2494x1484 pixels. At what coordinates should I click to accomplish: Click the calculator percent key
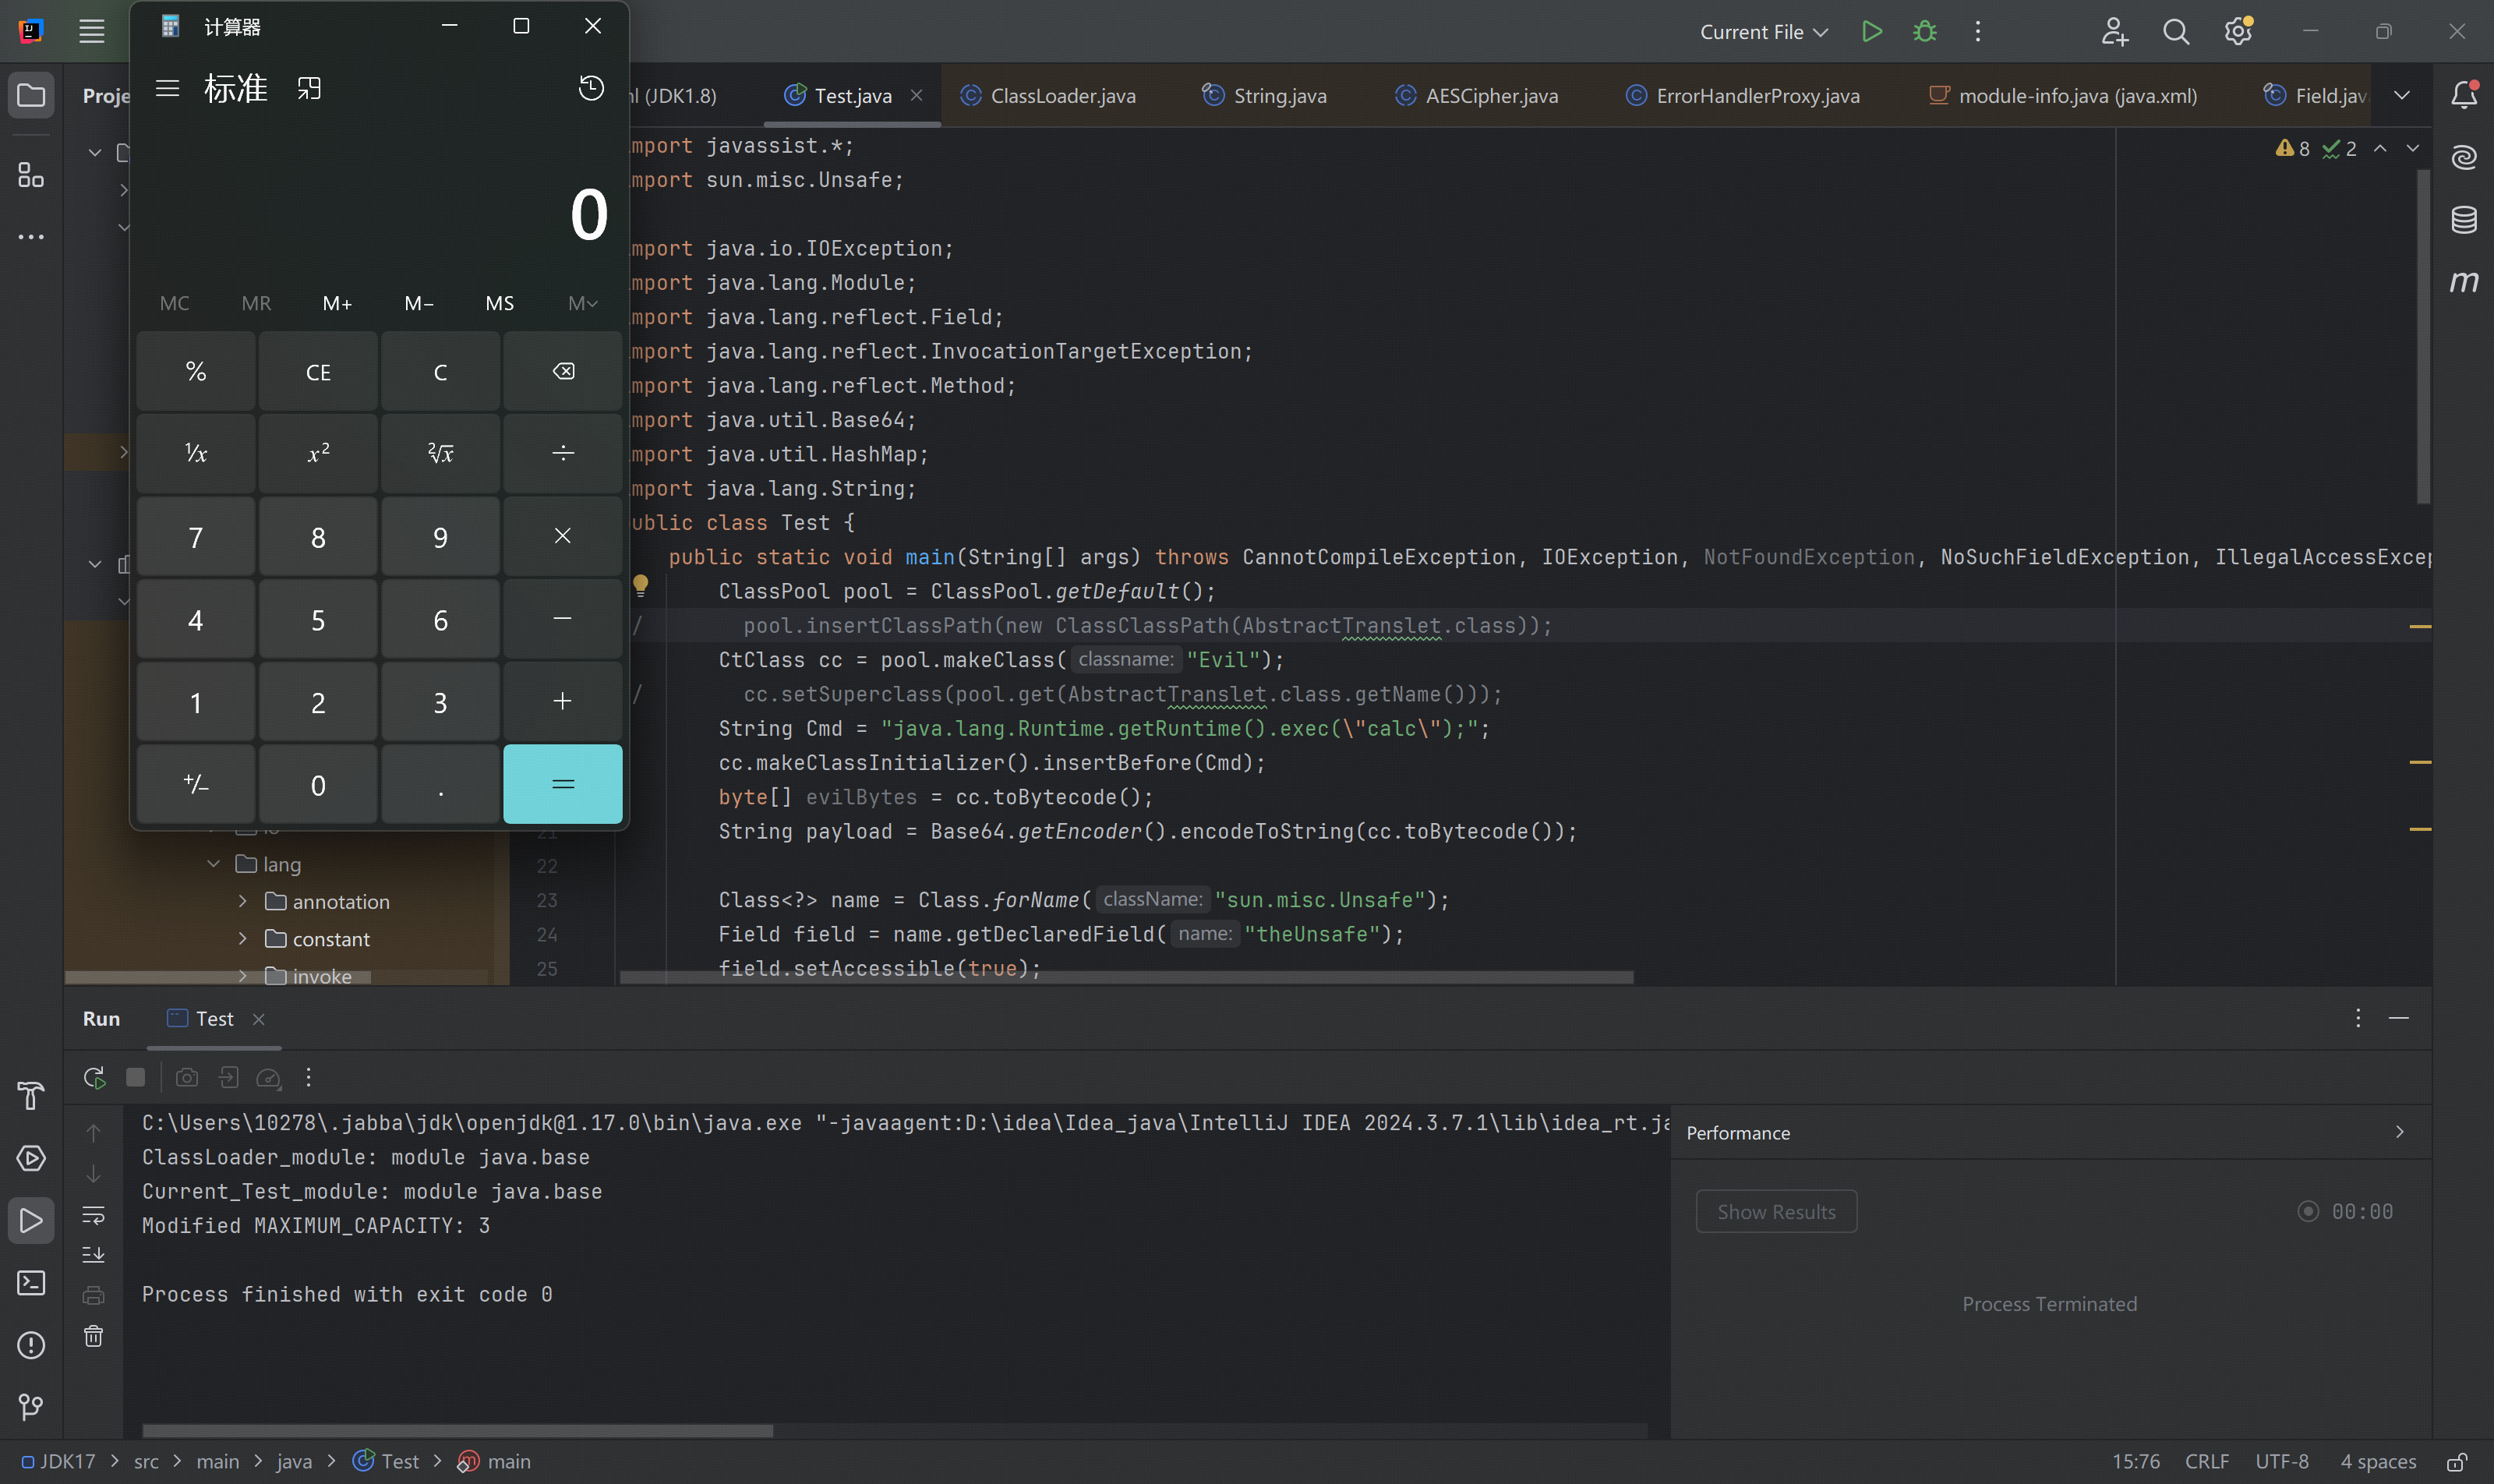point(196,371)
